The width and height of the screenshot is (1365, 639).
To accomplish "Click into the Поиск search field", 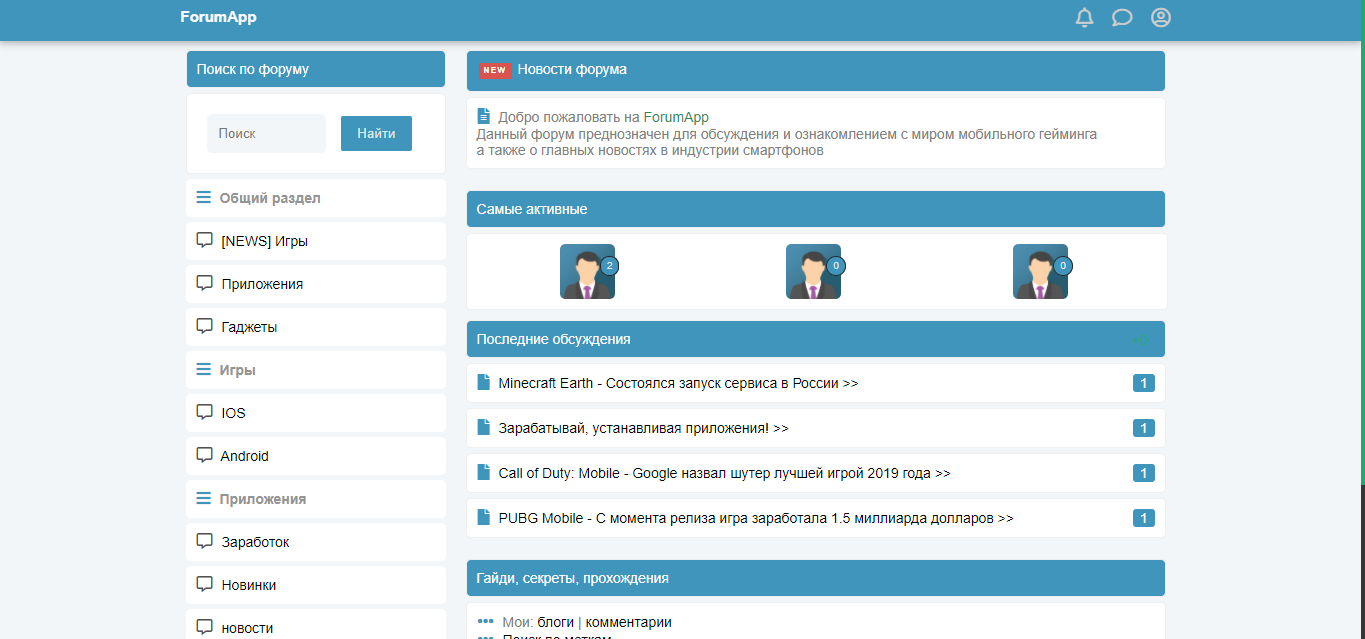I will pos(266,134).
